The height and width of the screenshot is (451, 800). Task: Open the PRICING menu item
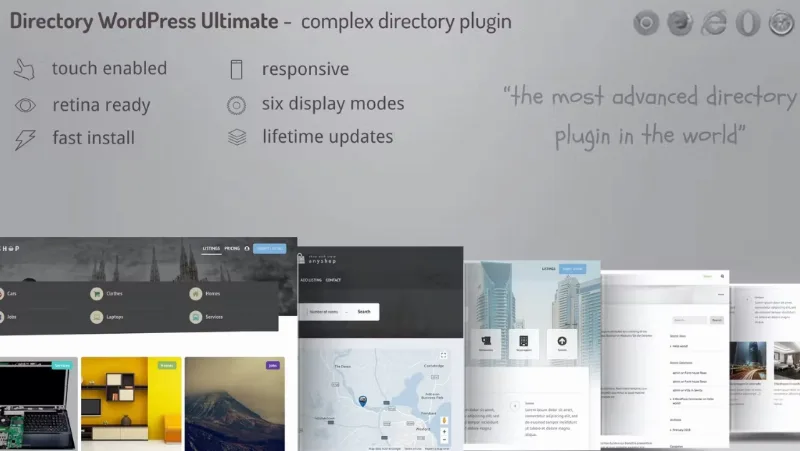(x=232, y=248)
